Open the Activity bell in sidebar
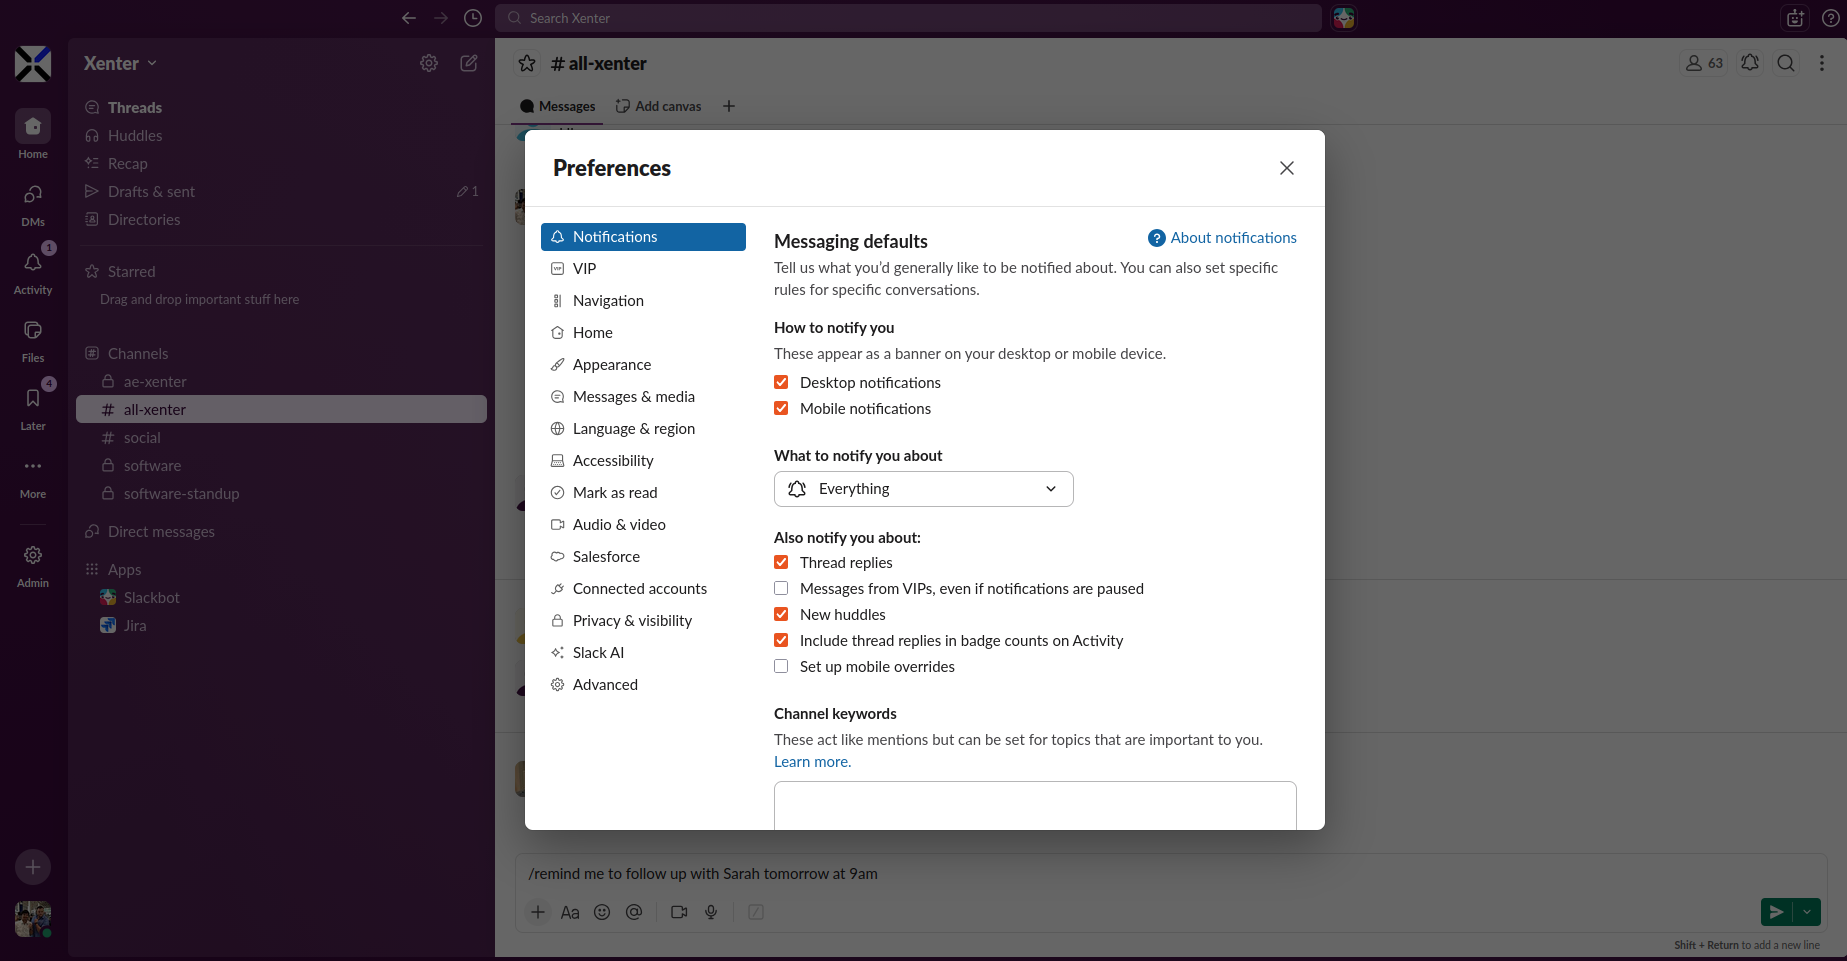 pos(33,263)
